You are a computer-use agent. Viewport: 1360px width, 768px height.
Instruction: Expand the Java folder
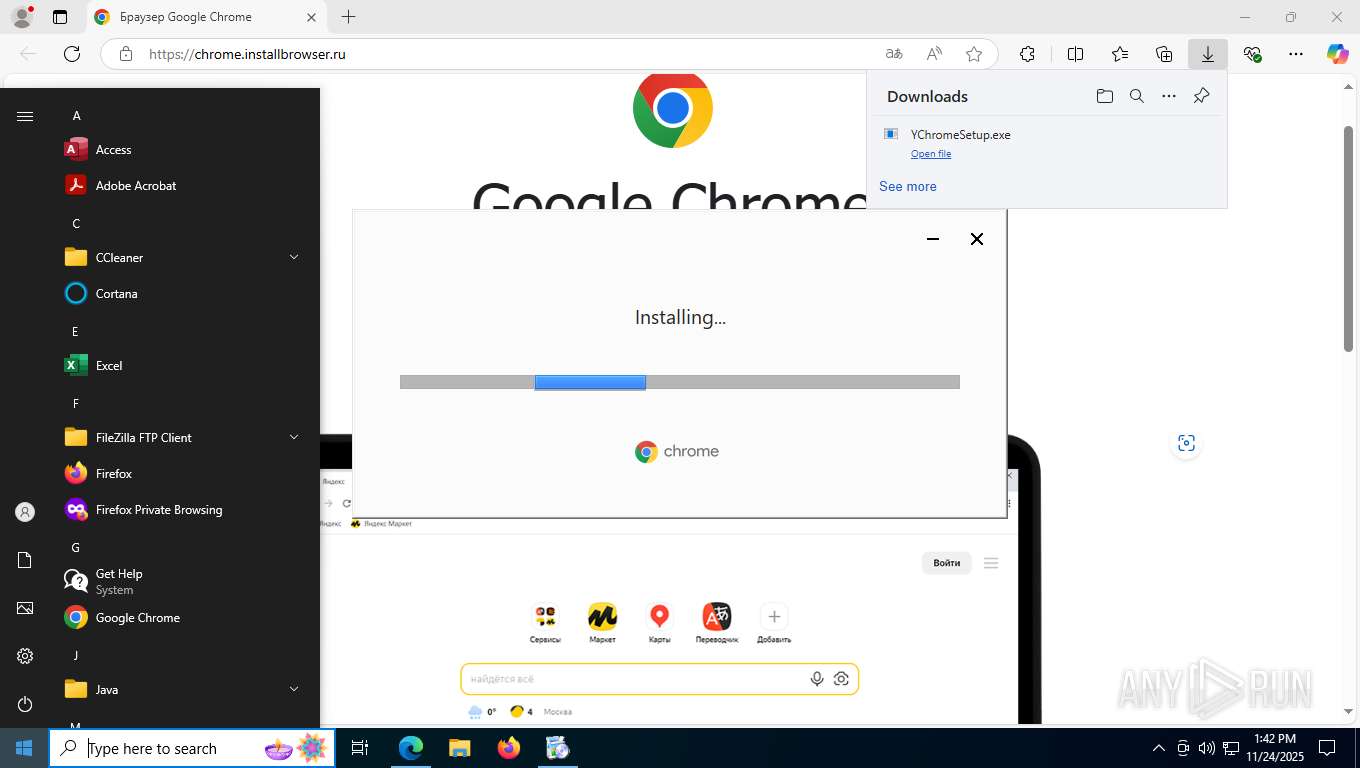(180, 690)
